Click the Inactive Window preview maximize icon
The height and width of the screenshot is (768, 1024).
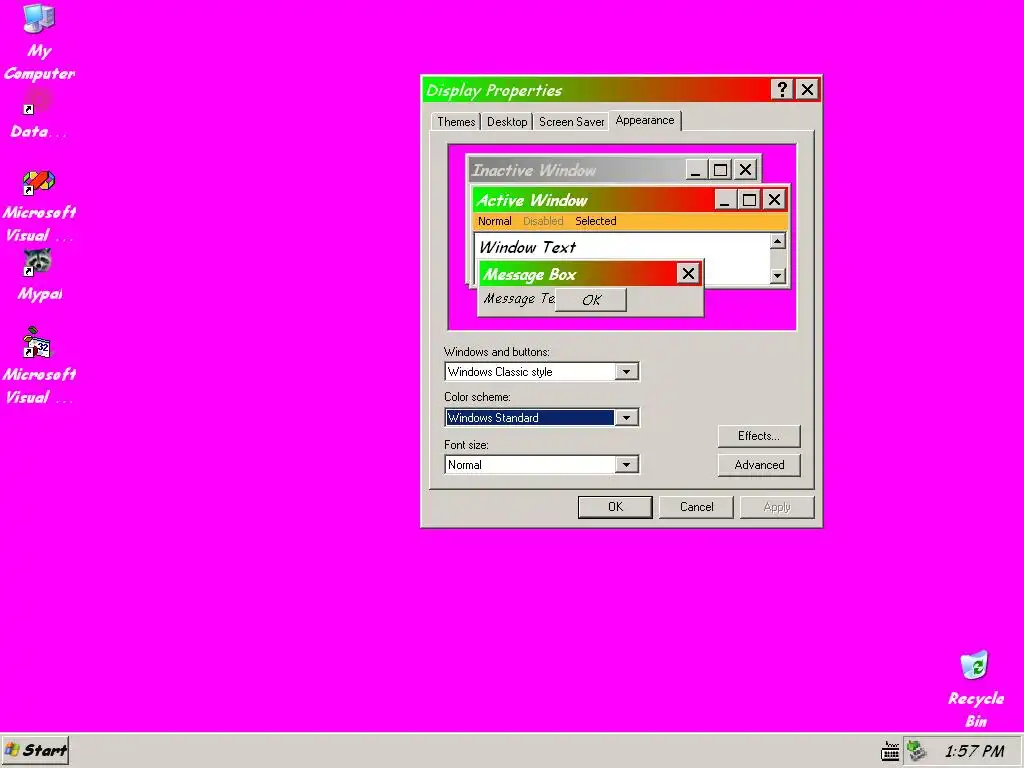720,170
